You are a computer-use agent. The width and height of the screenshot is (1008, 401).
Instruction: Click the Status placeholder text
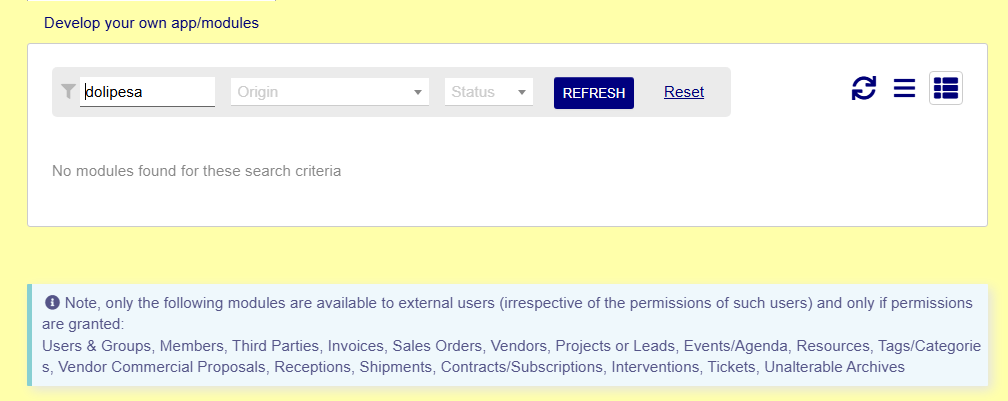[x=473, y=92]
